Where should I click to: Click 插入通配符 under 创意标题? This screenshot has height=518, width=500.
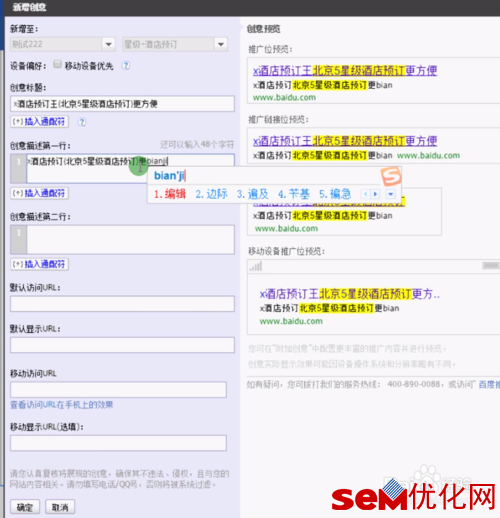40,122
